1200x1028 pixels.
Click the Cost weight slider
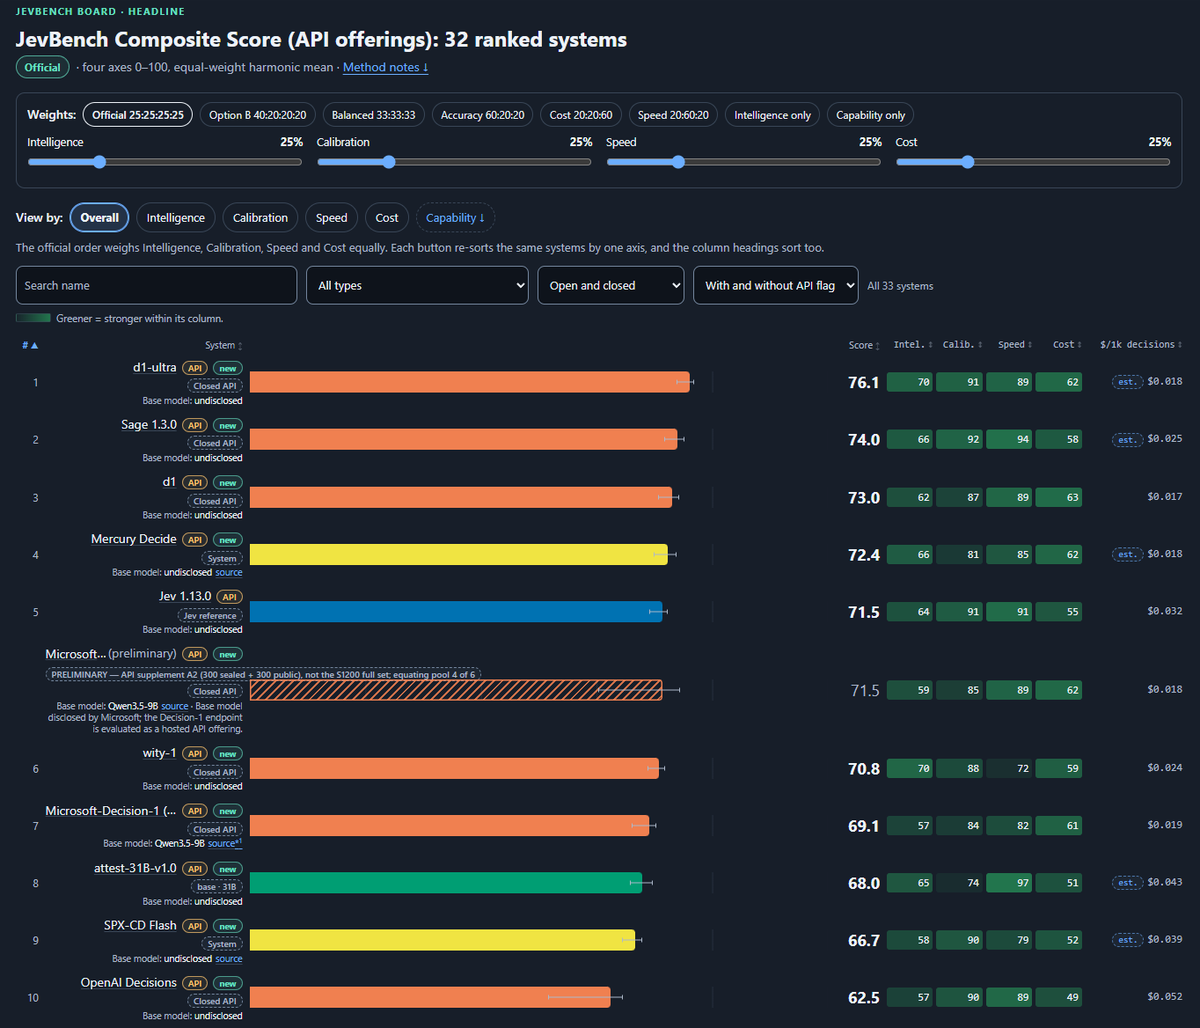[x=1033, y=162]
